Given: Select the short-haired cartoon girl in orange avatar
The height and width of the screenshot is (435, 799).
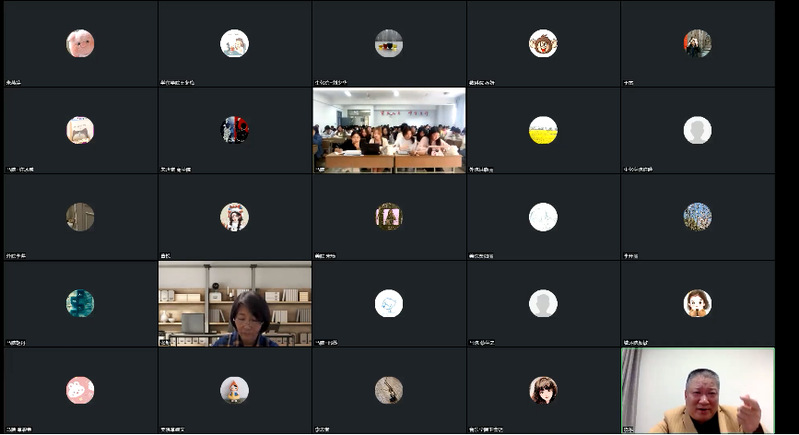Looking at the screenshot, I should point(697,304).
